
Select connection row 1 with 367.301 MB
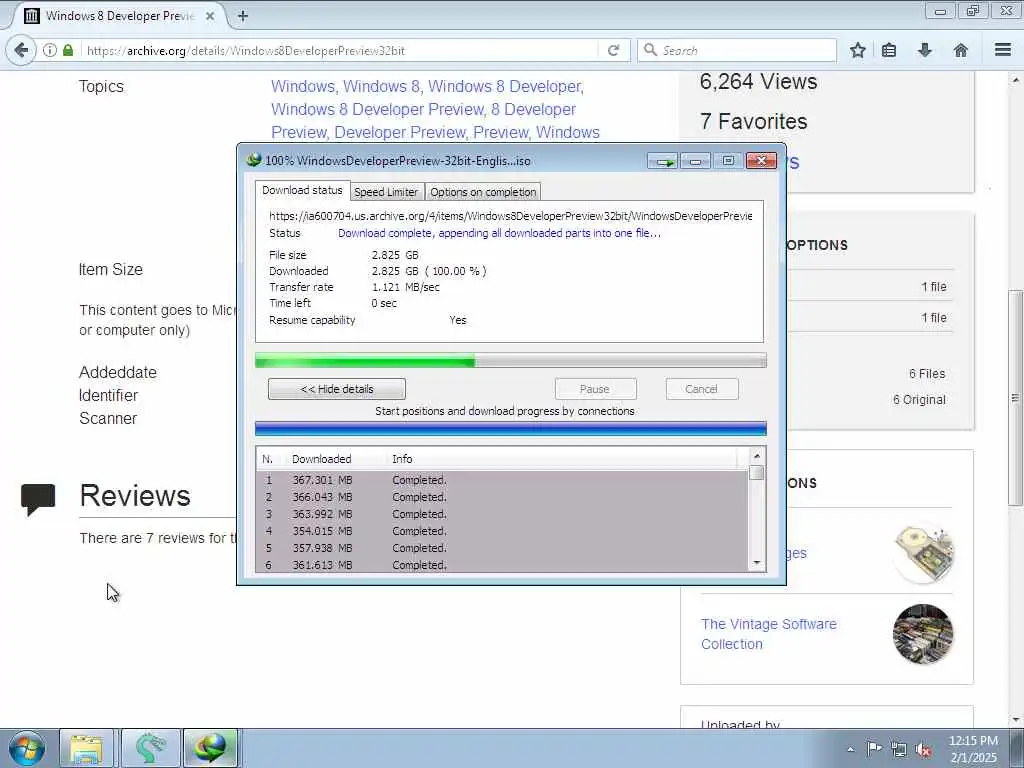click(502, 480)
